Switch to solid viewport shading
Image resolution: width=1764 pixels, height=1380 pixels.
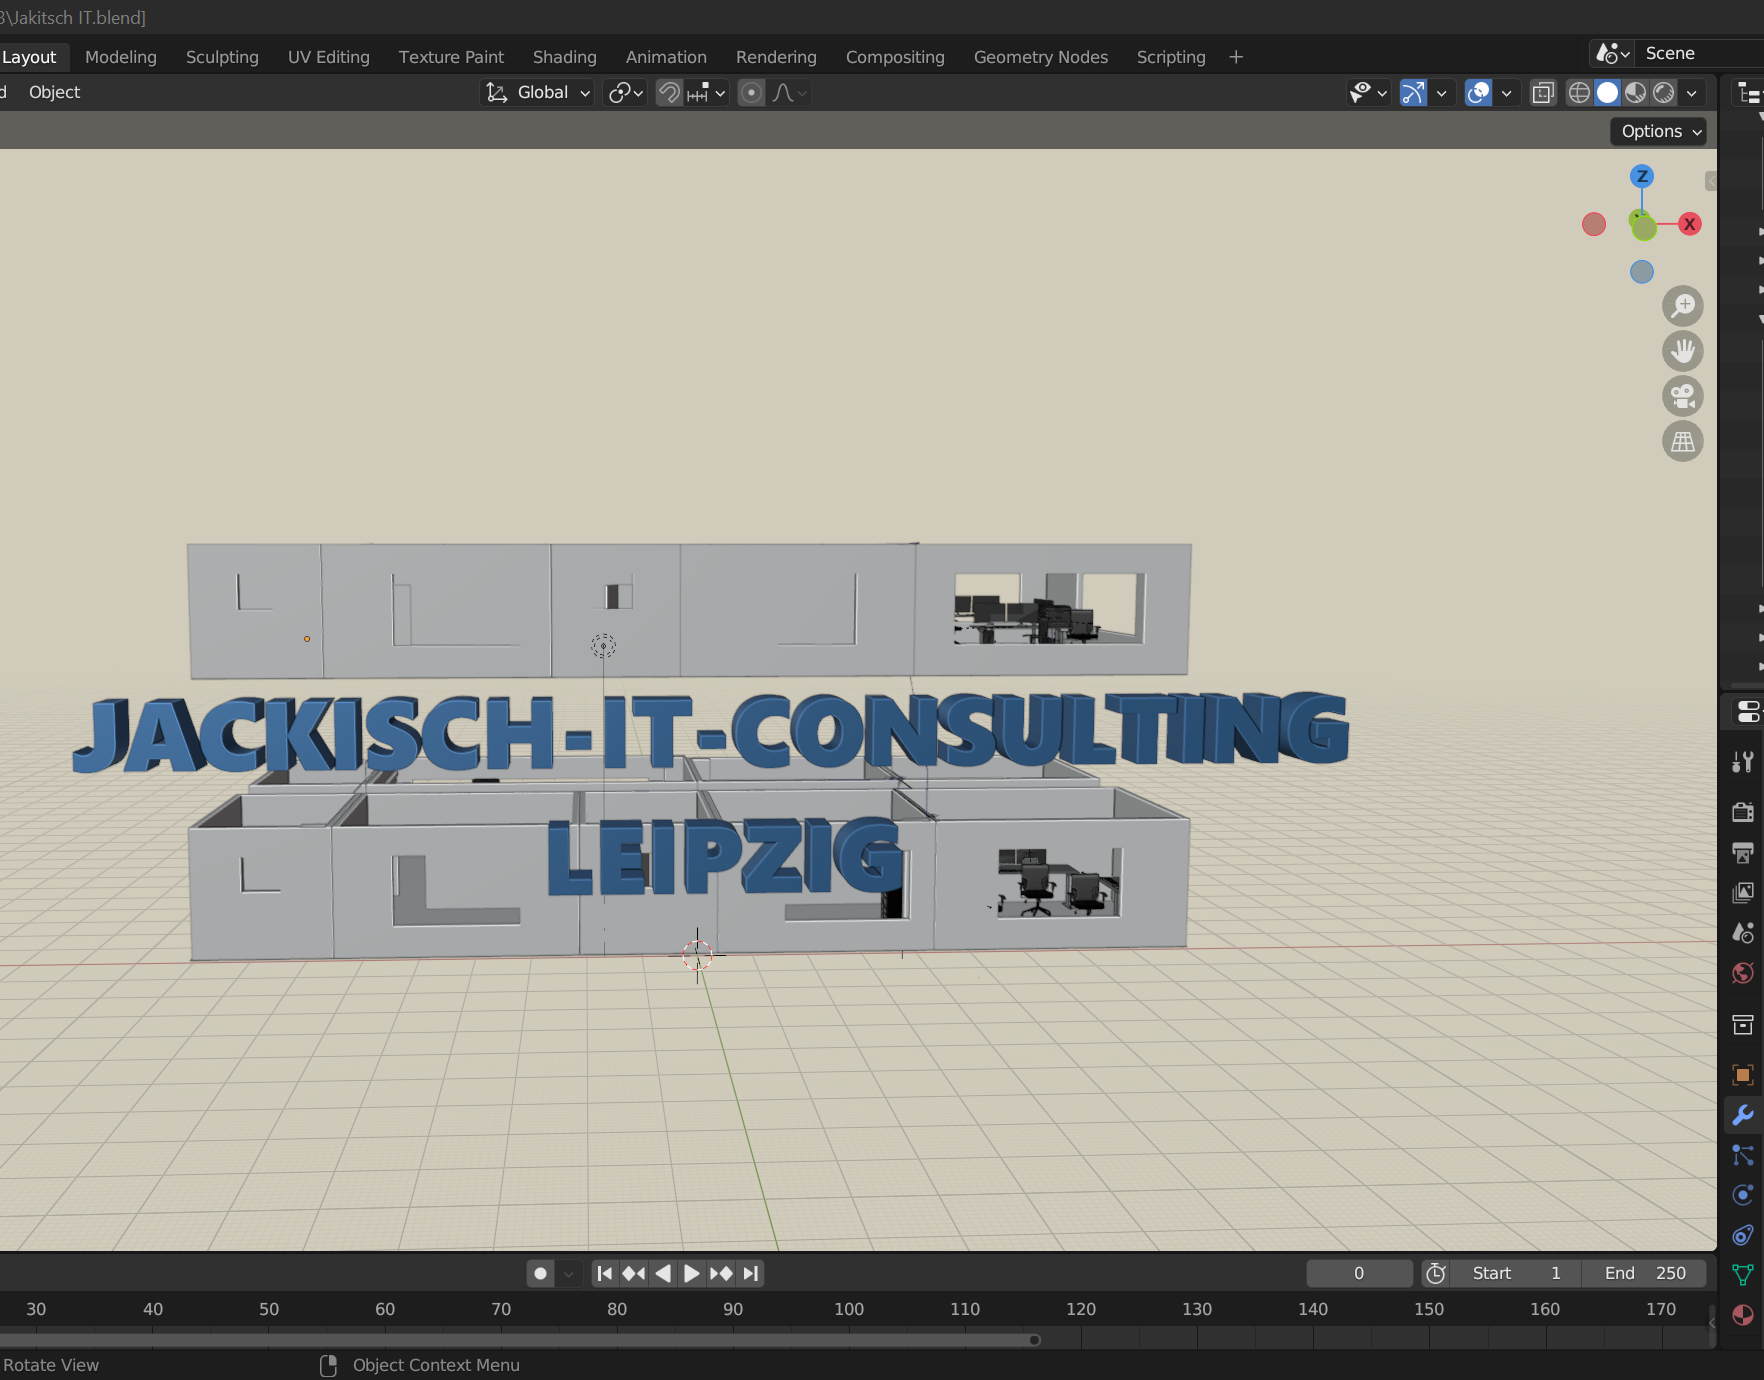(x=1607, y=93)
